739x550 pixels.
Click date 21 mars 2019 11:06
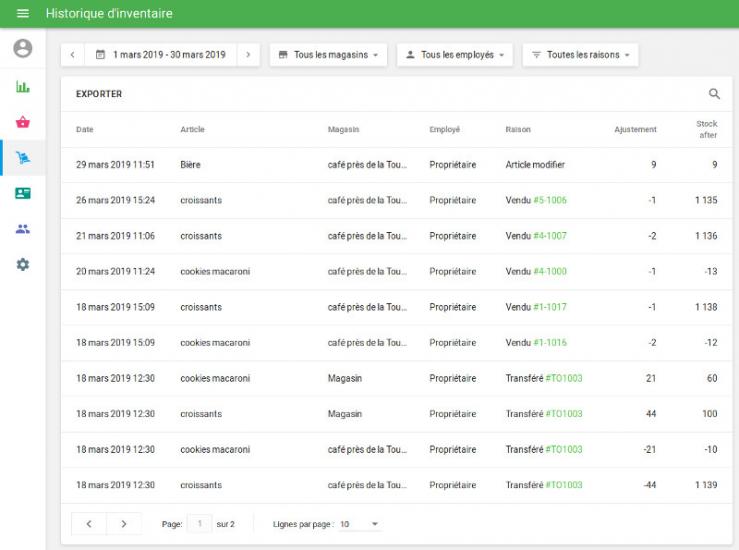pyautogui.click(x=115, y=236)
